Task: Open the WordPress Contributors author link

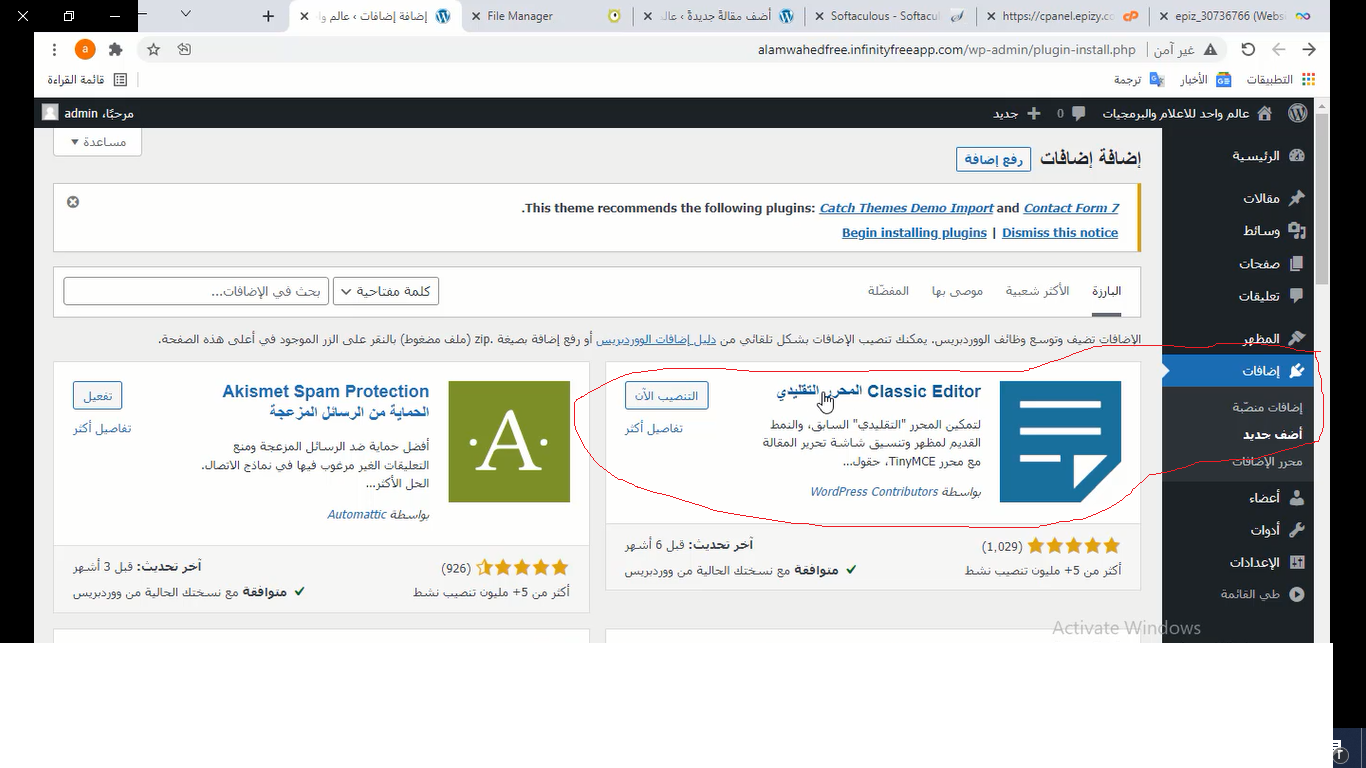Action: (874, 492)
